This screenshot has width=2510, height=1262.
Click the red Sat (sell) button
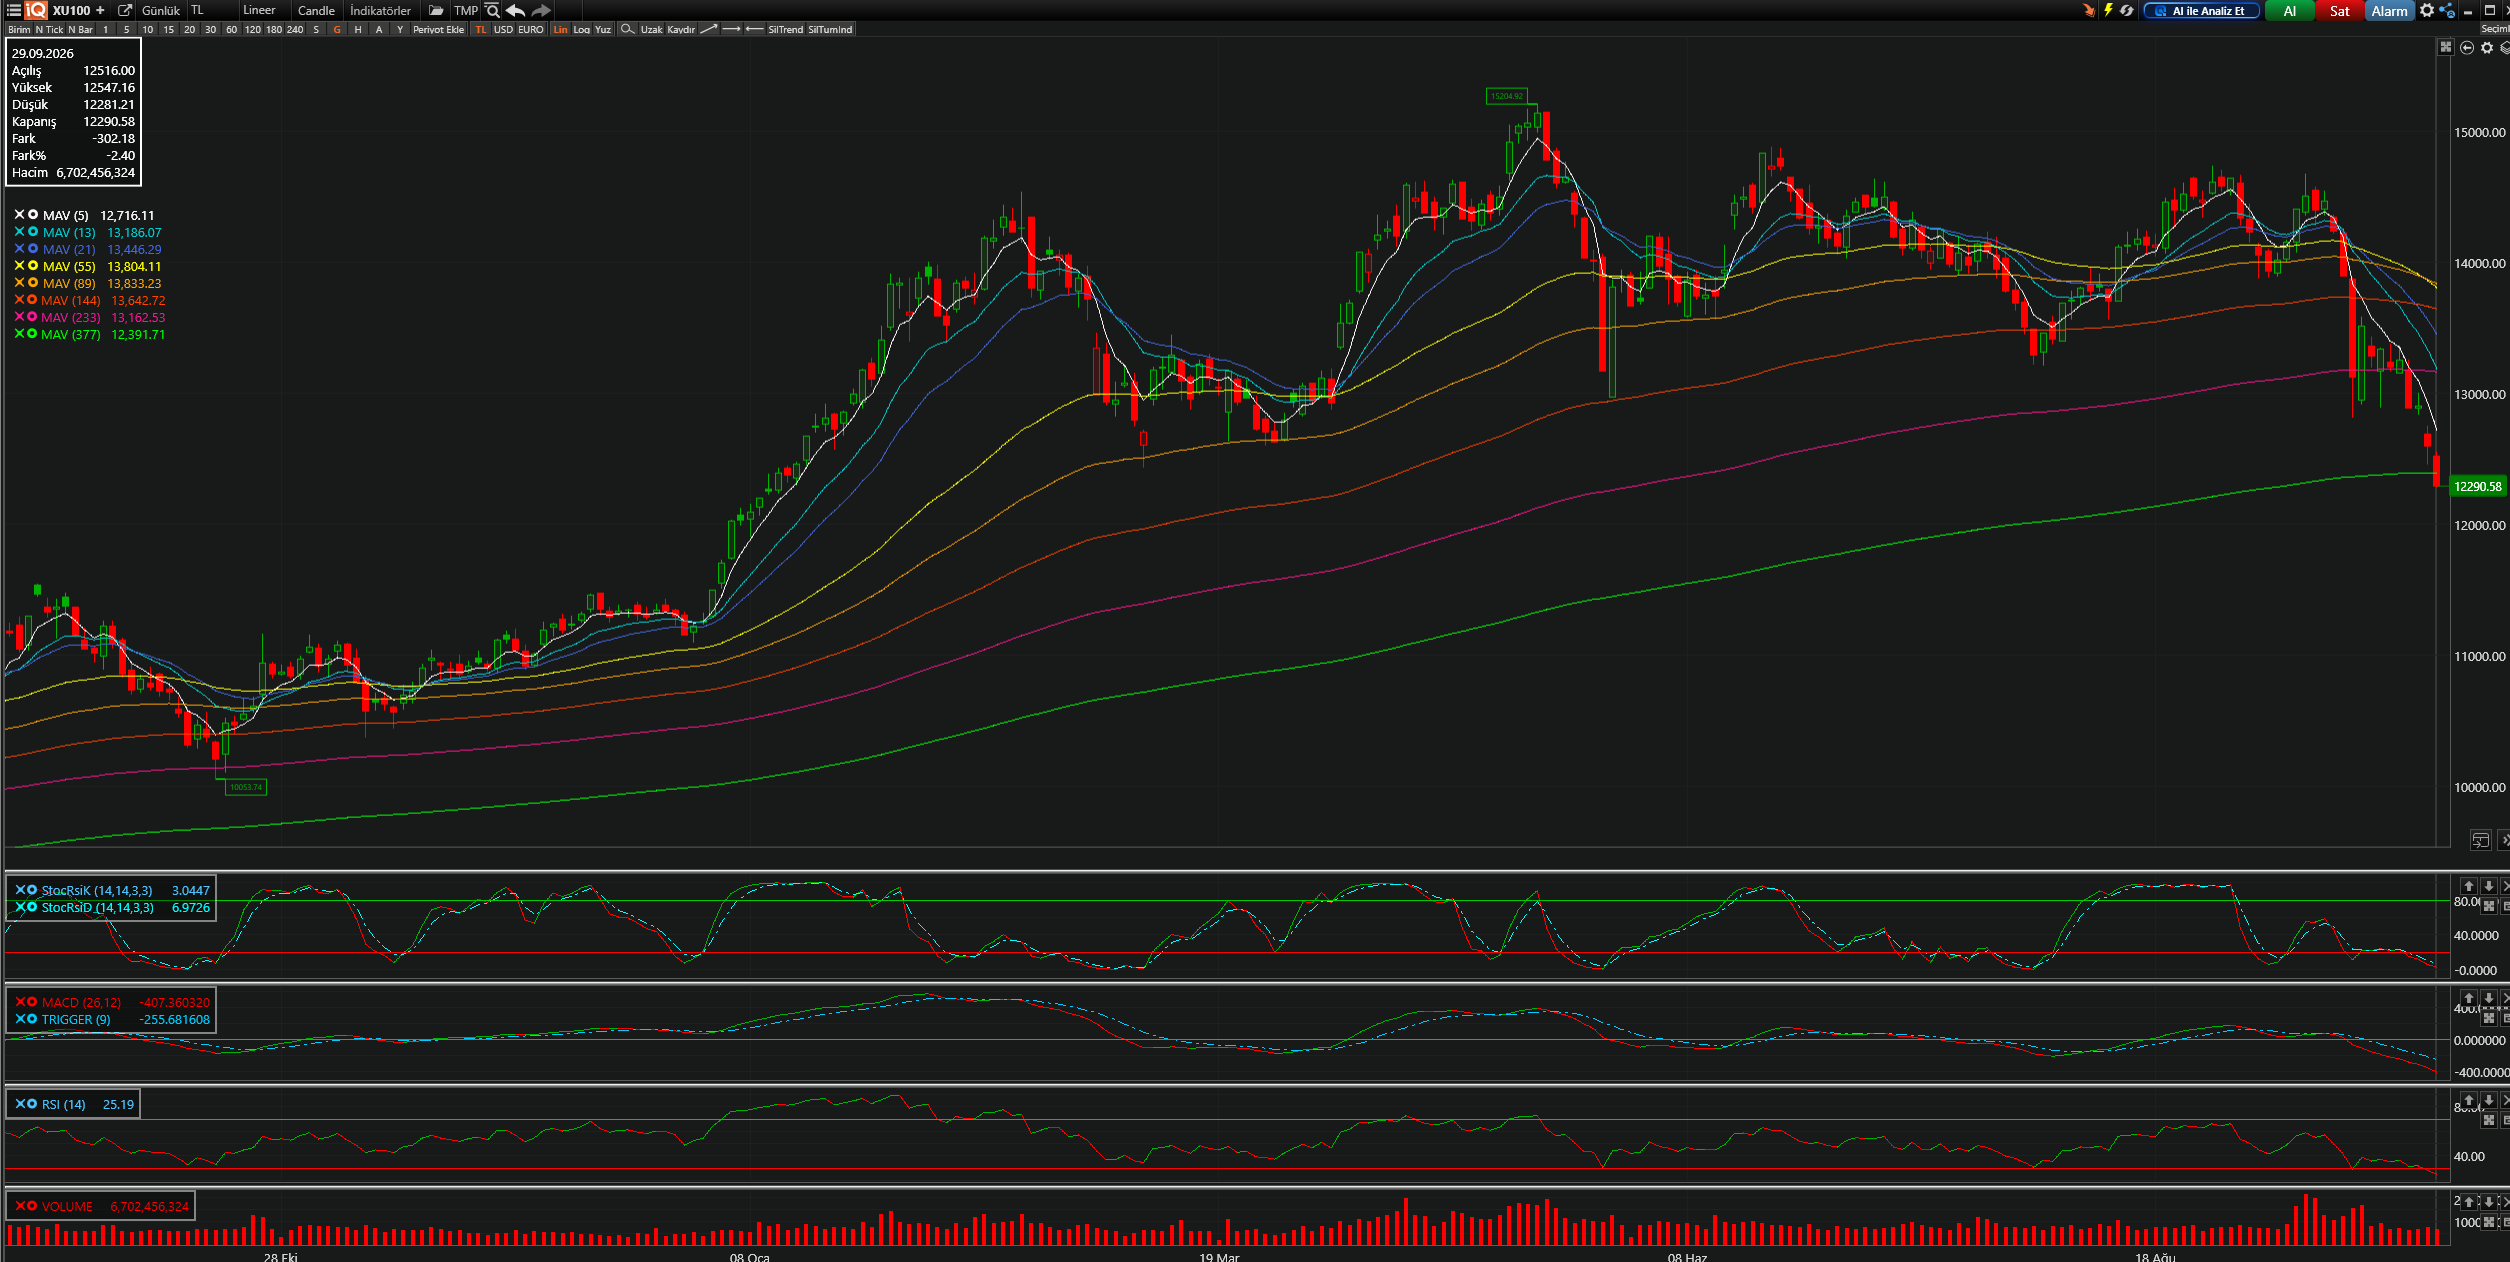pos(2340,11)
